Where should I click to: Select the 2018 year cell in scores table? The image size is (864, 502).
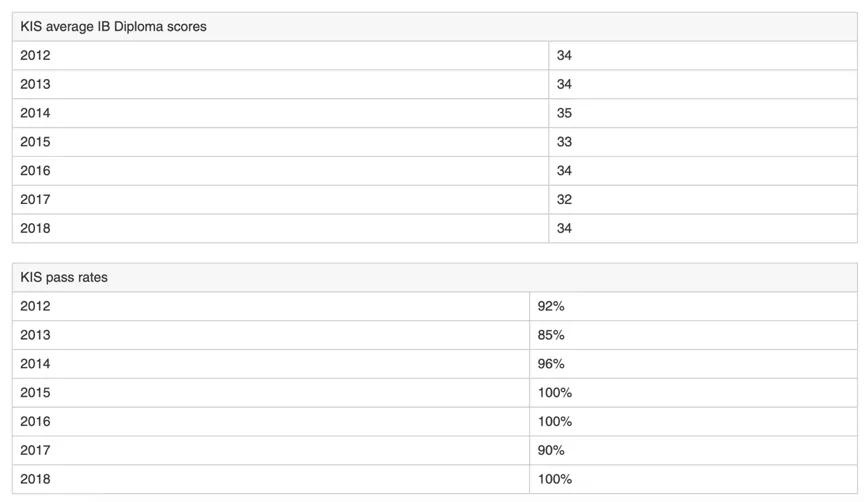coord(280,228)
